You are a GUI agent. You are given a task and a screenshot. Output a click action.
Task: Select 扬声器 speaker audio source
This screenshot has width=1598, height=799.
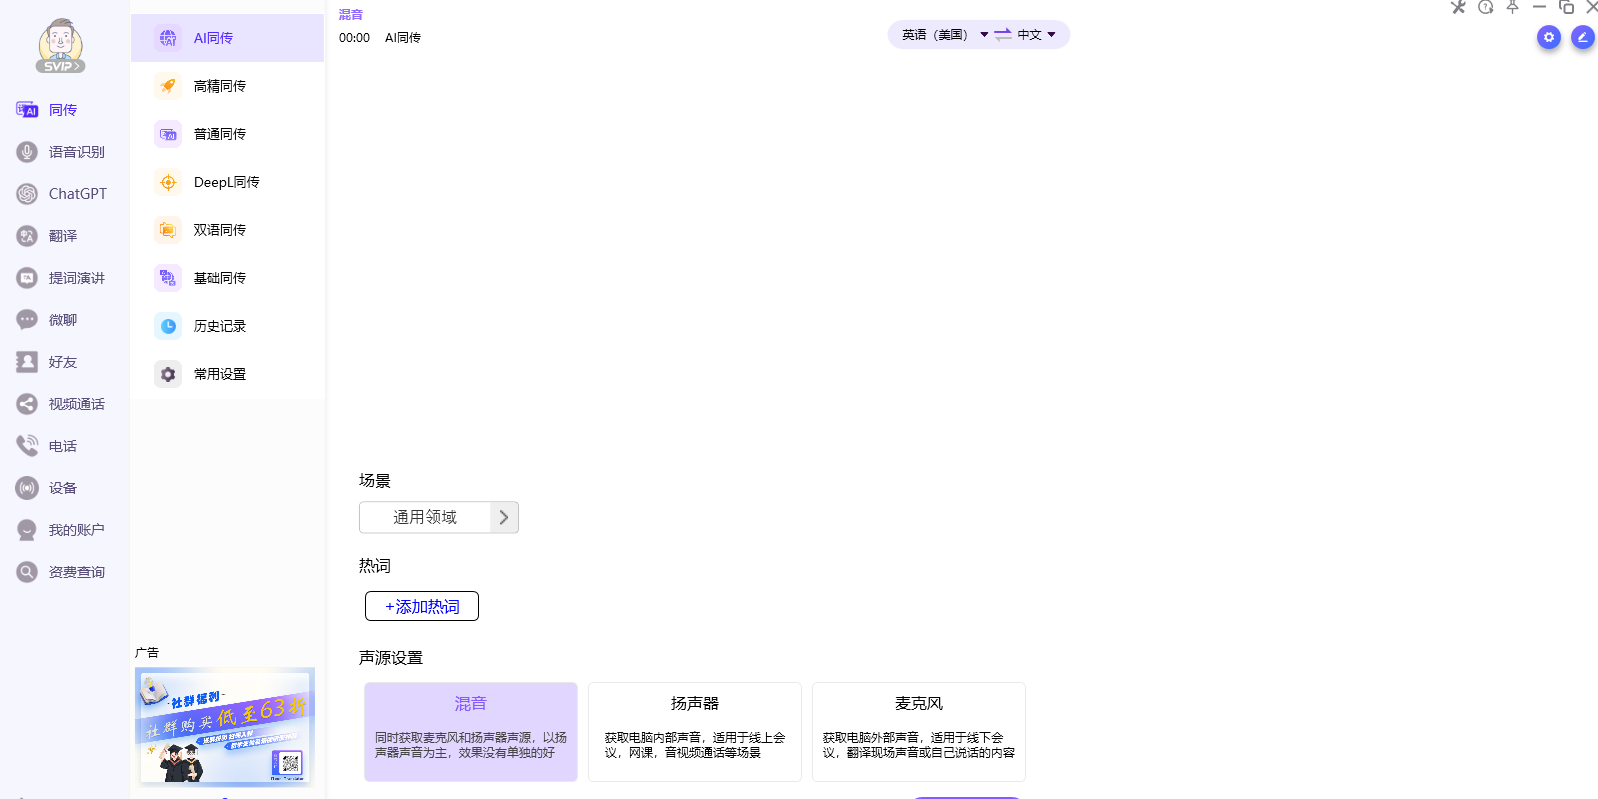pos(694,731)
